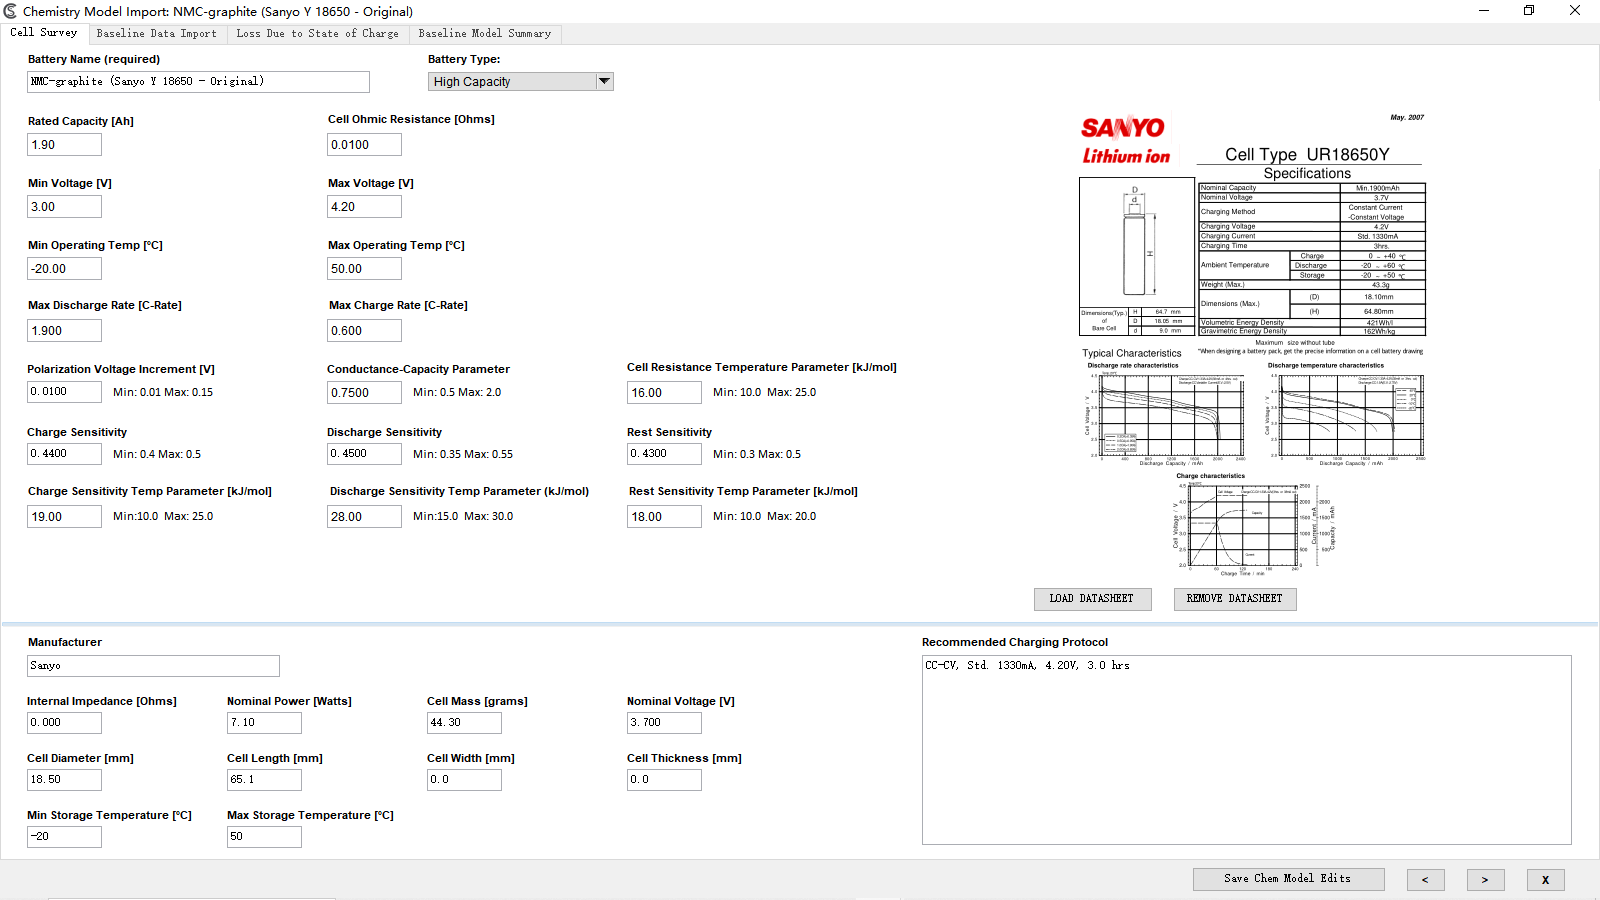Go to the Baseline Model Summary tab
The width and height of the screenshot is (1600, 900).
click(x=484, y=34)
